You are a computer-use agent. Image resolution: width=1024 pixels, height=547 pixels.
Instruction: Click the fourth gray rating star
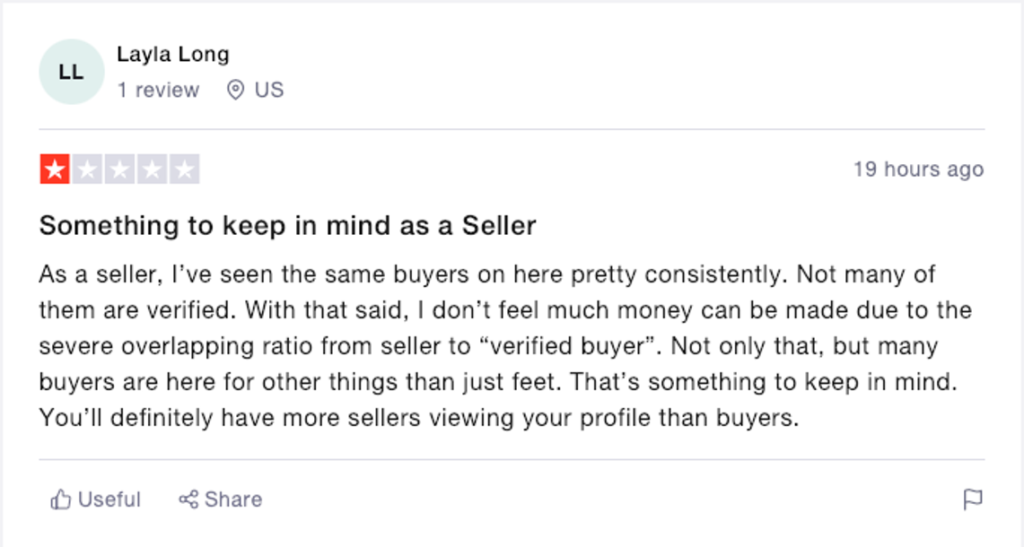152,170
